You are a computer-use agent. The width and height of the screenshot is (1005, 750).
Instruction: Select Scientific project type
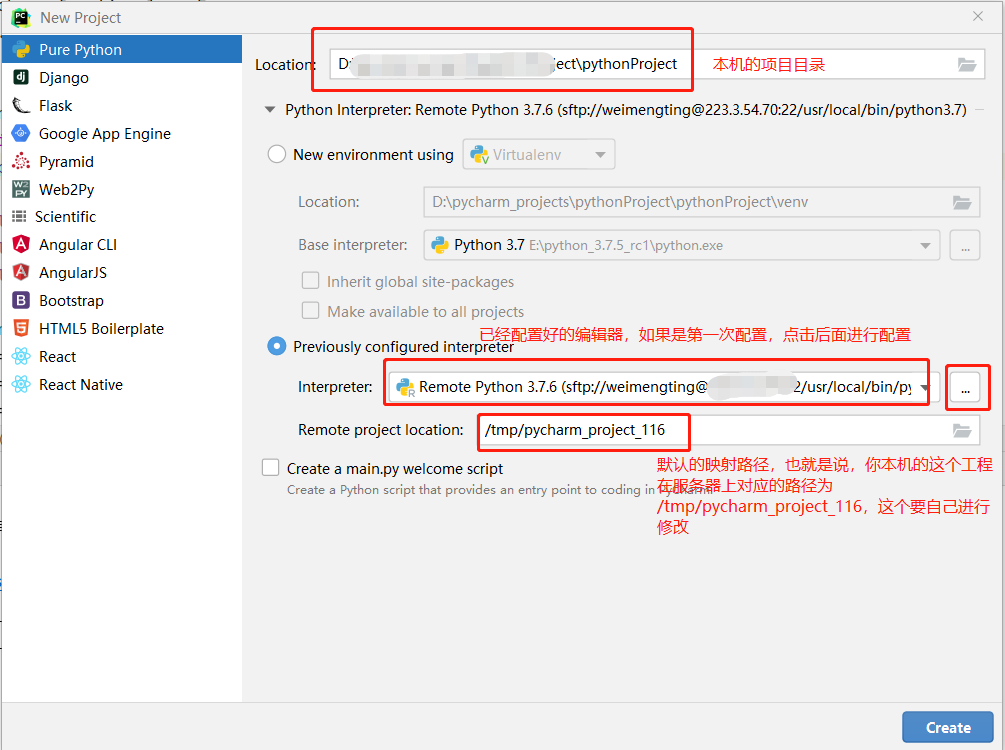pos(122,217)
